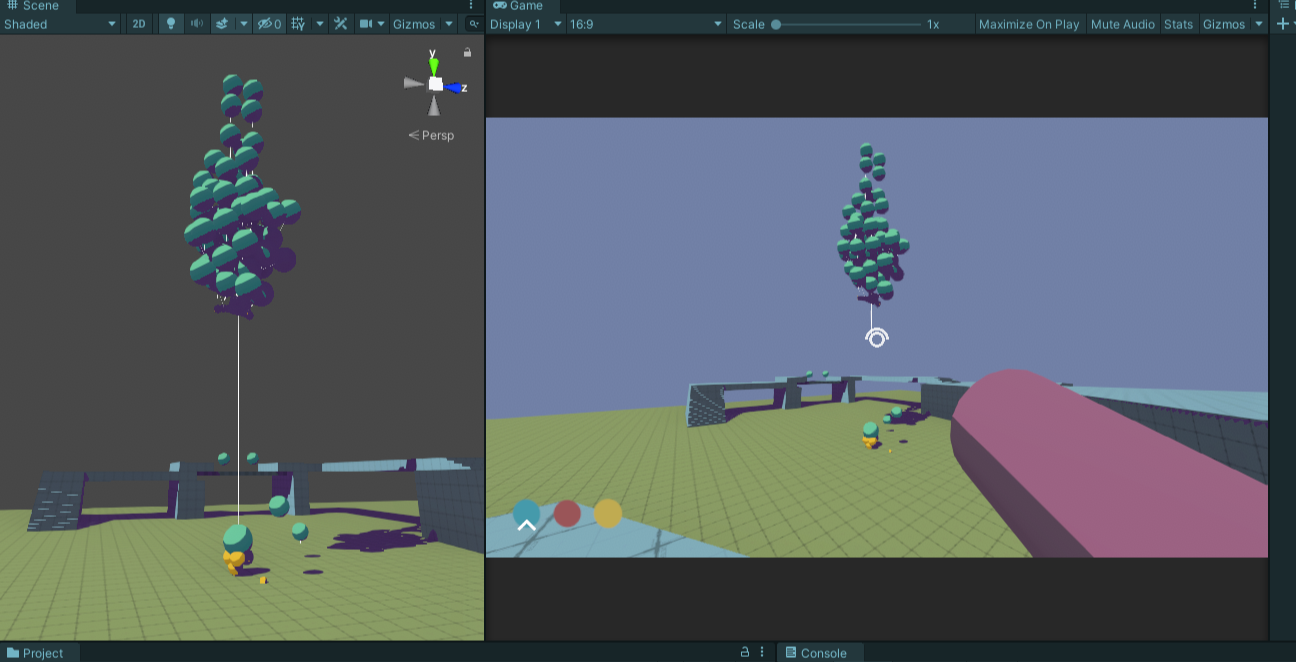Click the gray bottom gizmo cone

434,106
